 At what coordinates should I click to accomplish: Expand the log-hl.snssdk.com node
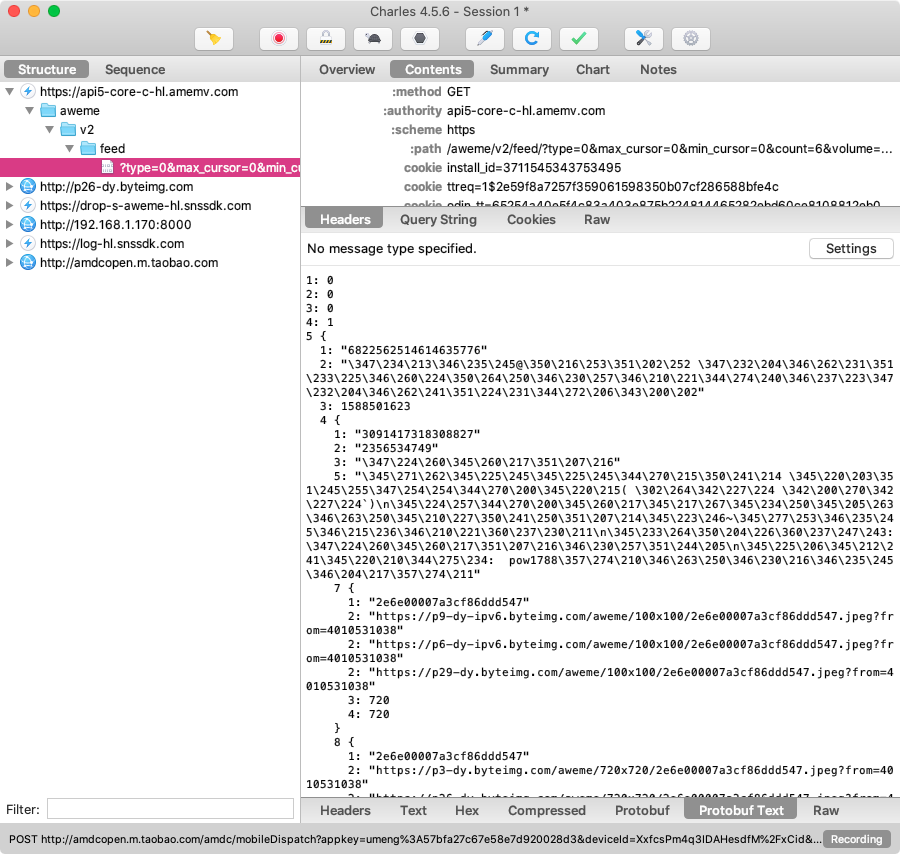9,243
